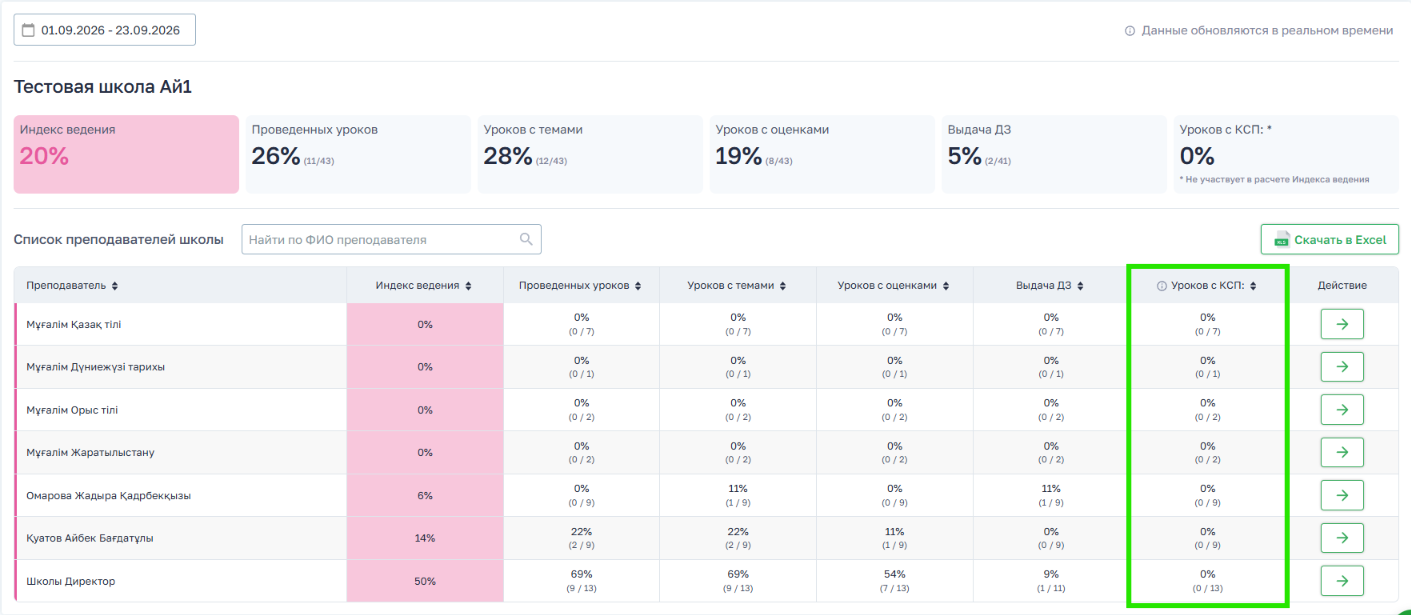The image size is (1411, 615).
Task: Click teacher name Мұғалім Орыс тілі
Action: [x=72, y=410]
